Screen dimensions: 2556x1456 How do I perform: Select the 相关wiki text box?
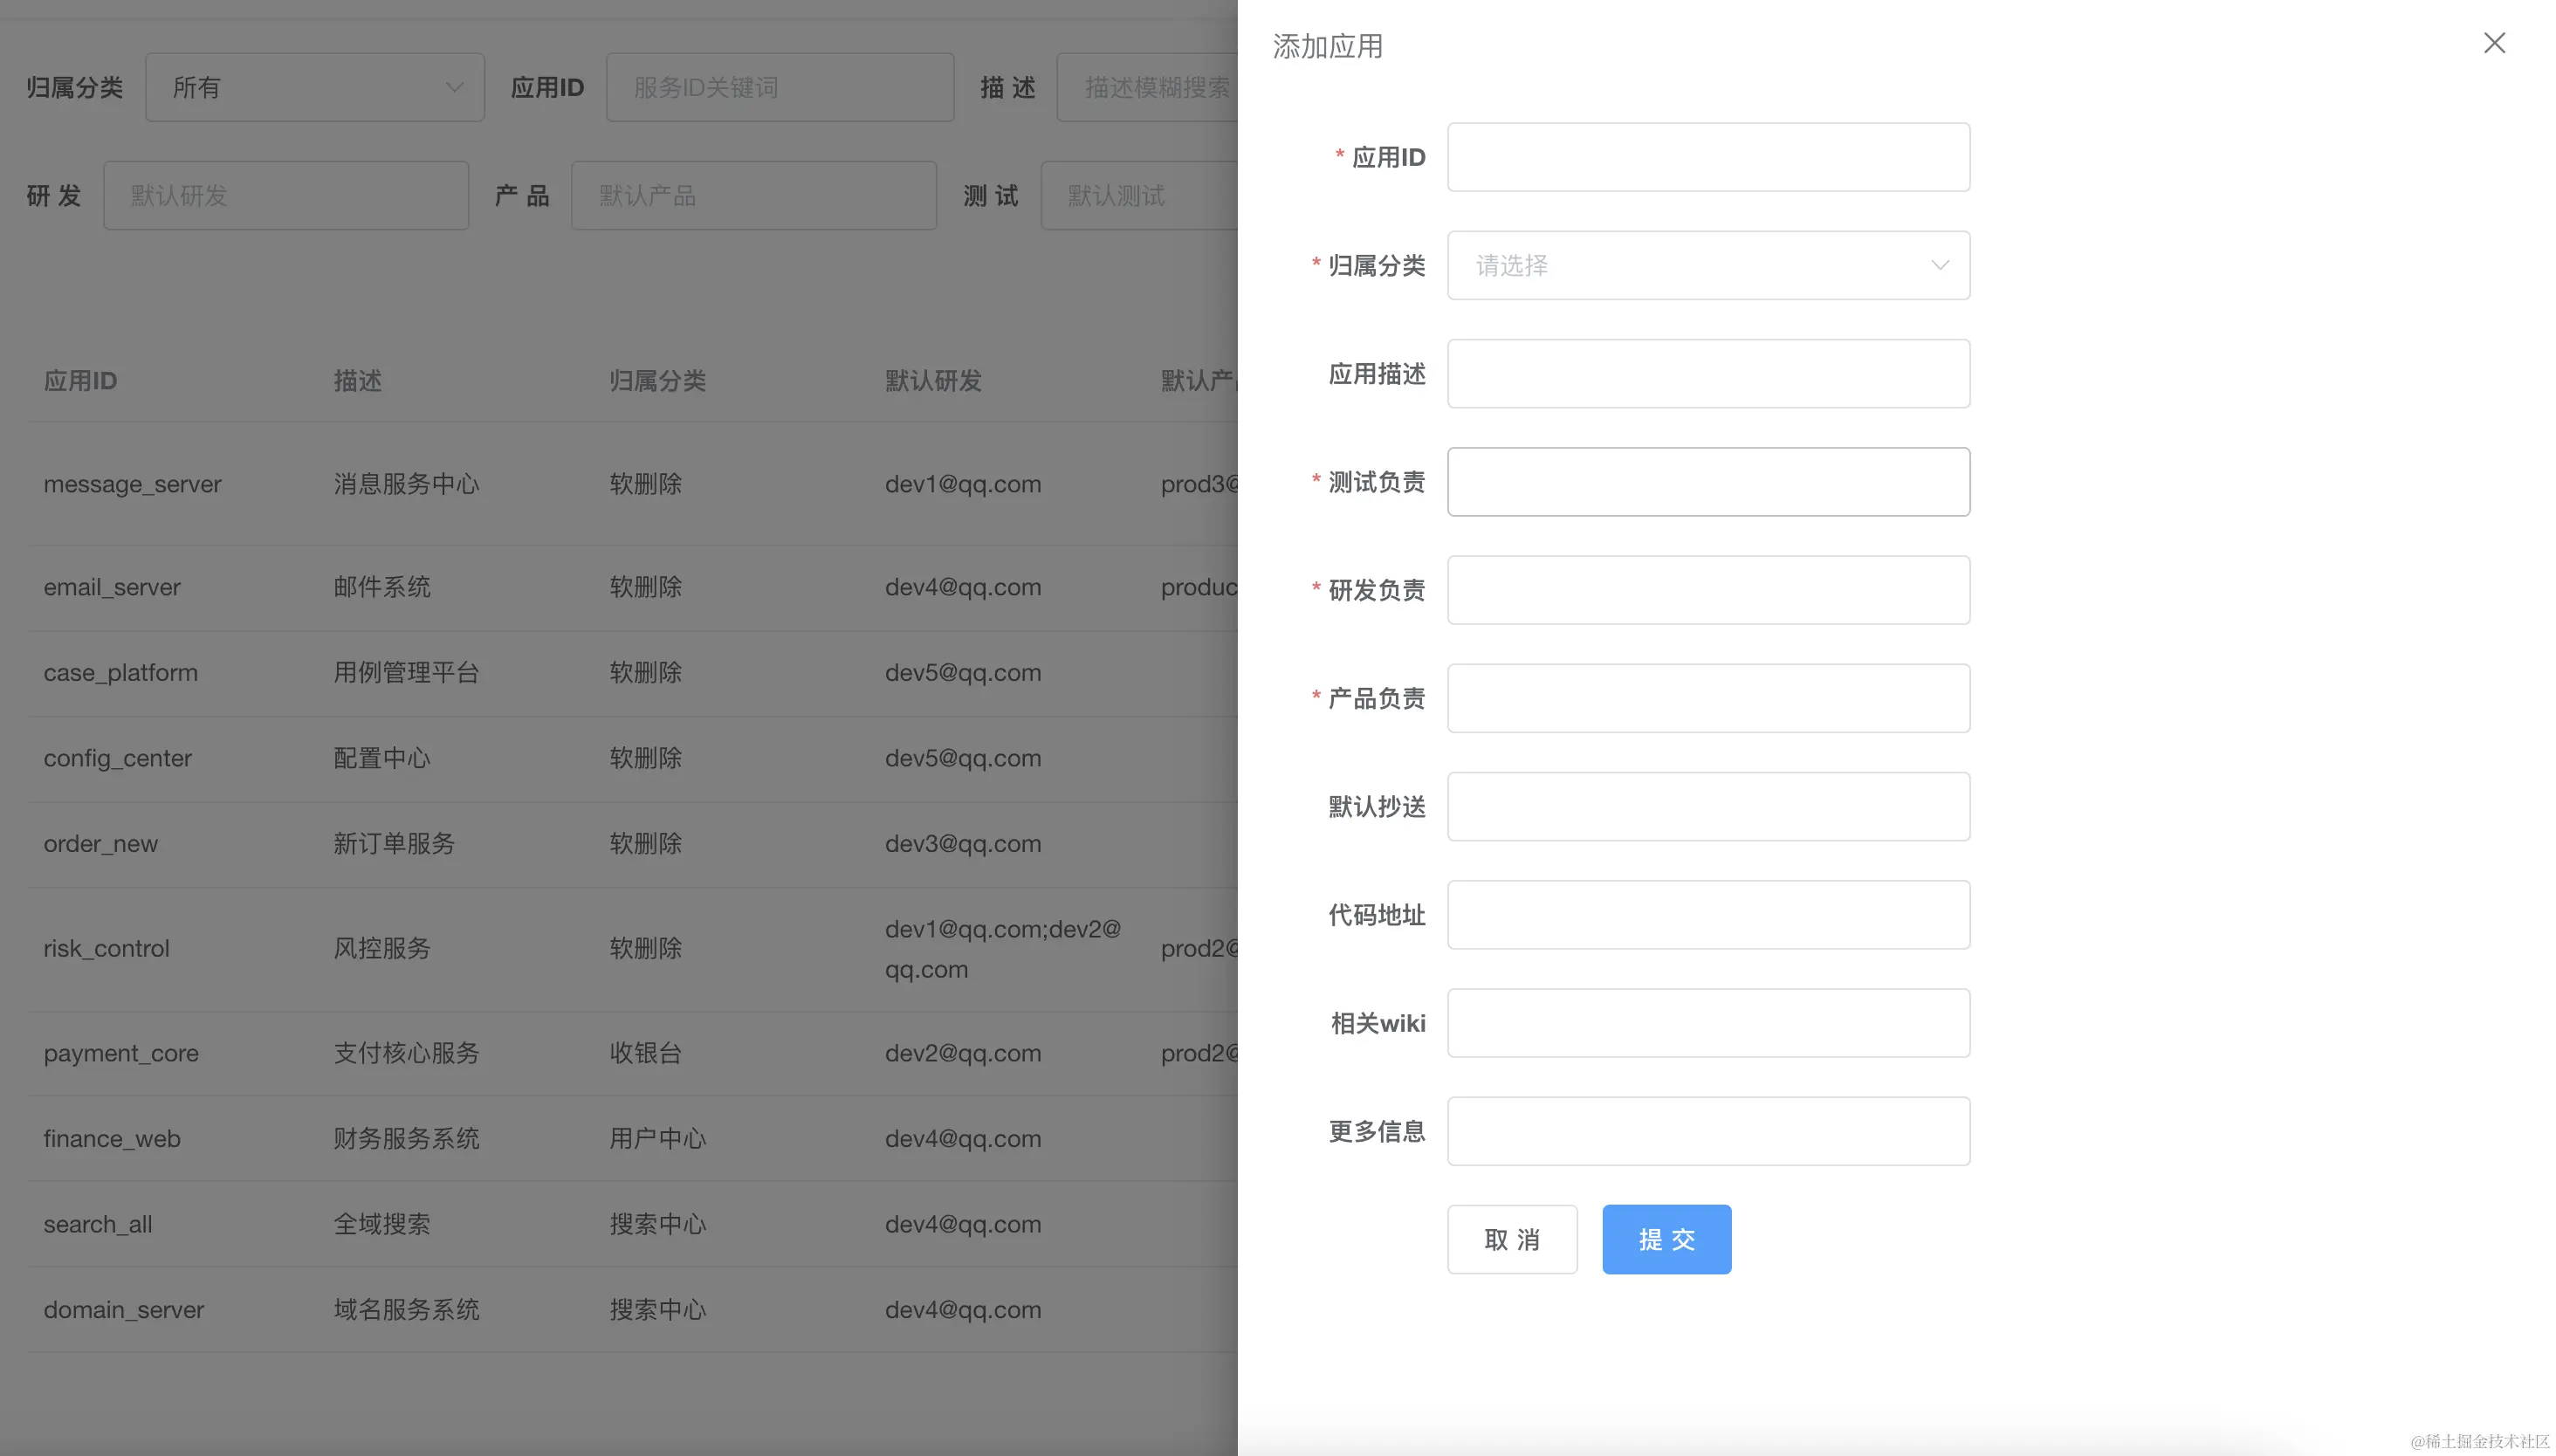pyautogui.click(x=1707, y=1023)
